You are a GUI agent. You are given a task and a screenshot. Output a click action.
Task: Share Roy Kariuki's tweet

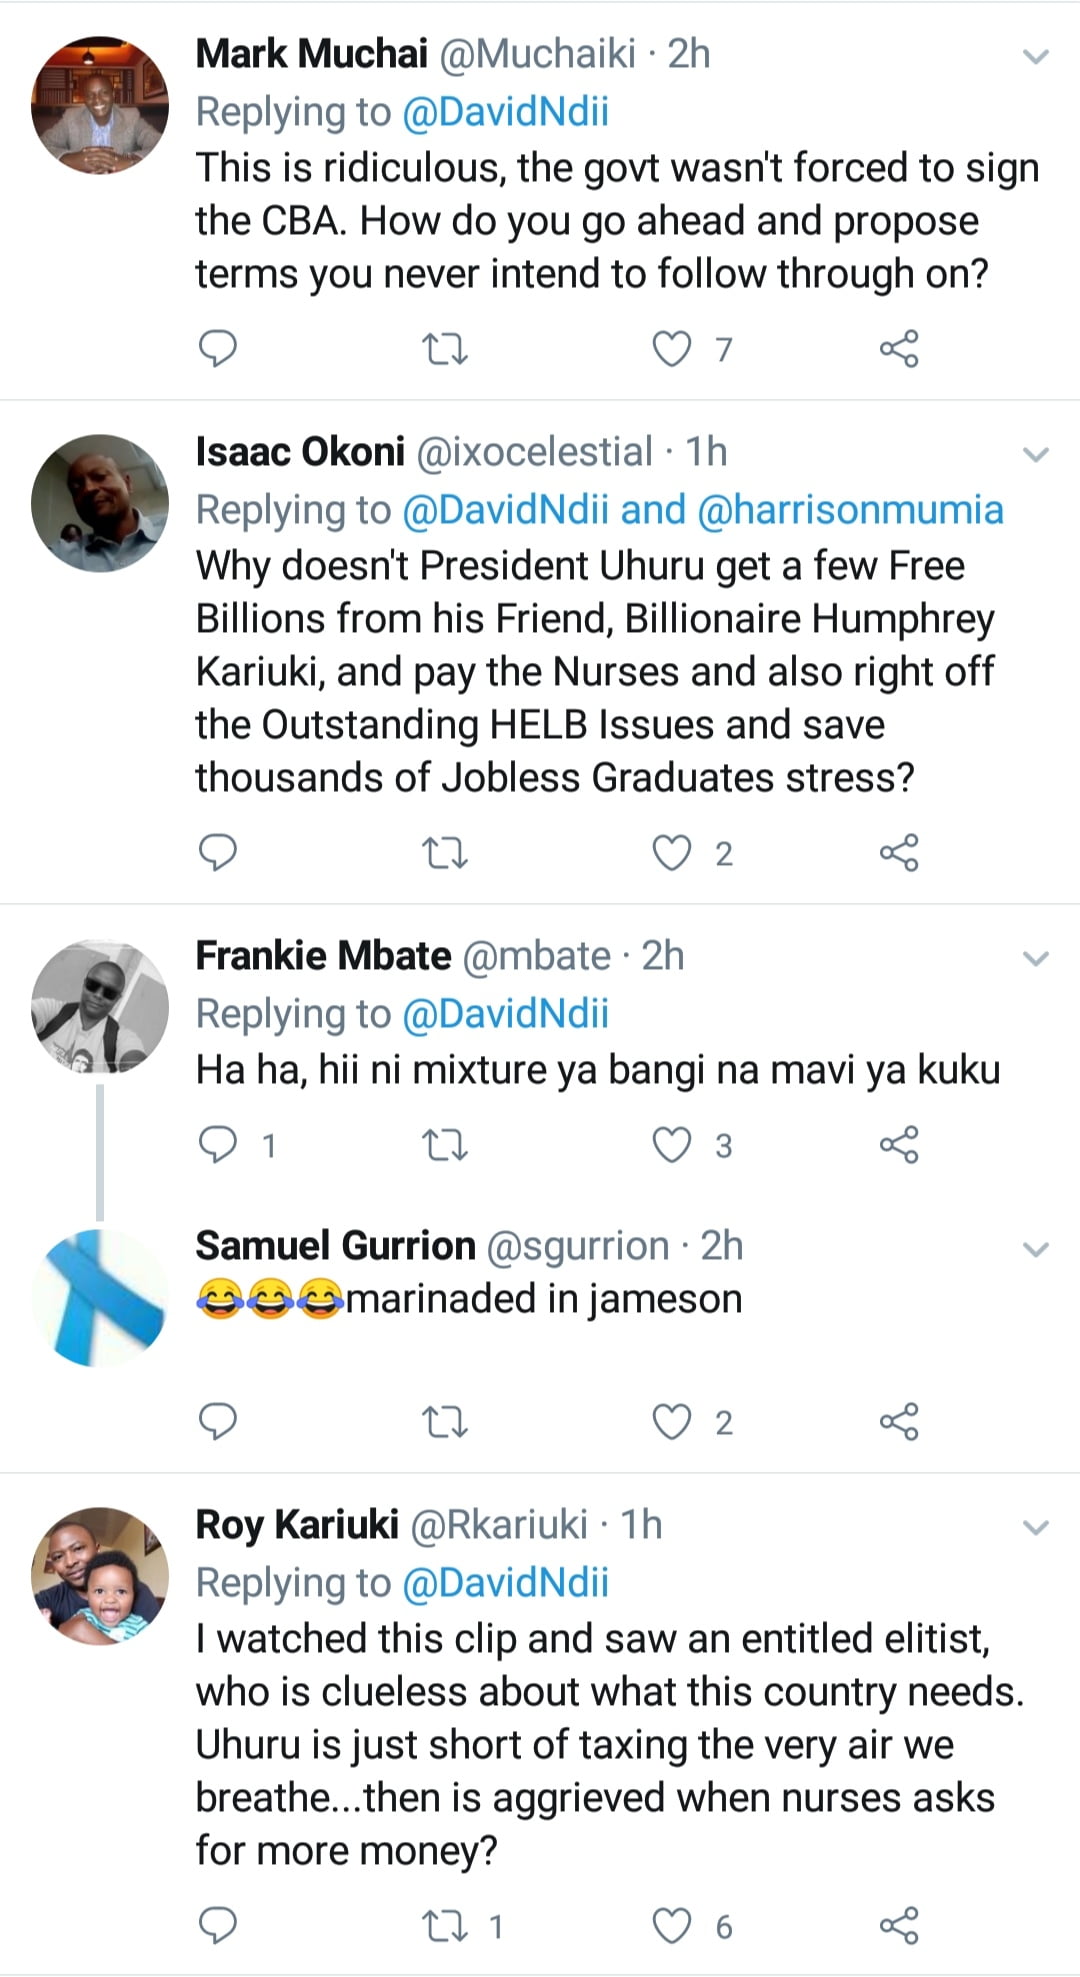(x=898, y=1925)
